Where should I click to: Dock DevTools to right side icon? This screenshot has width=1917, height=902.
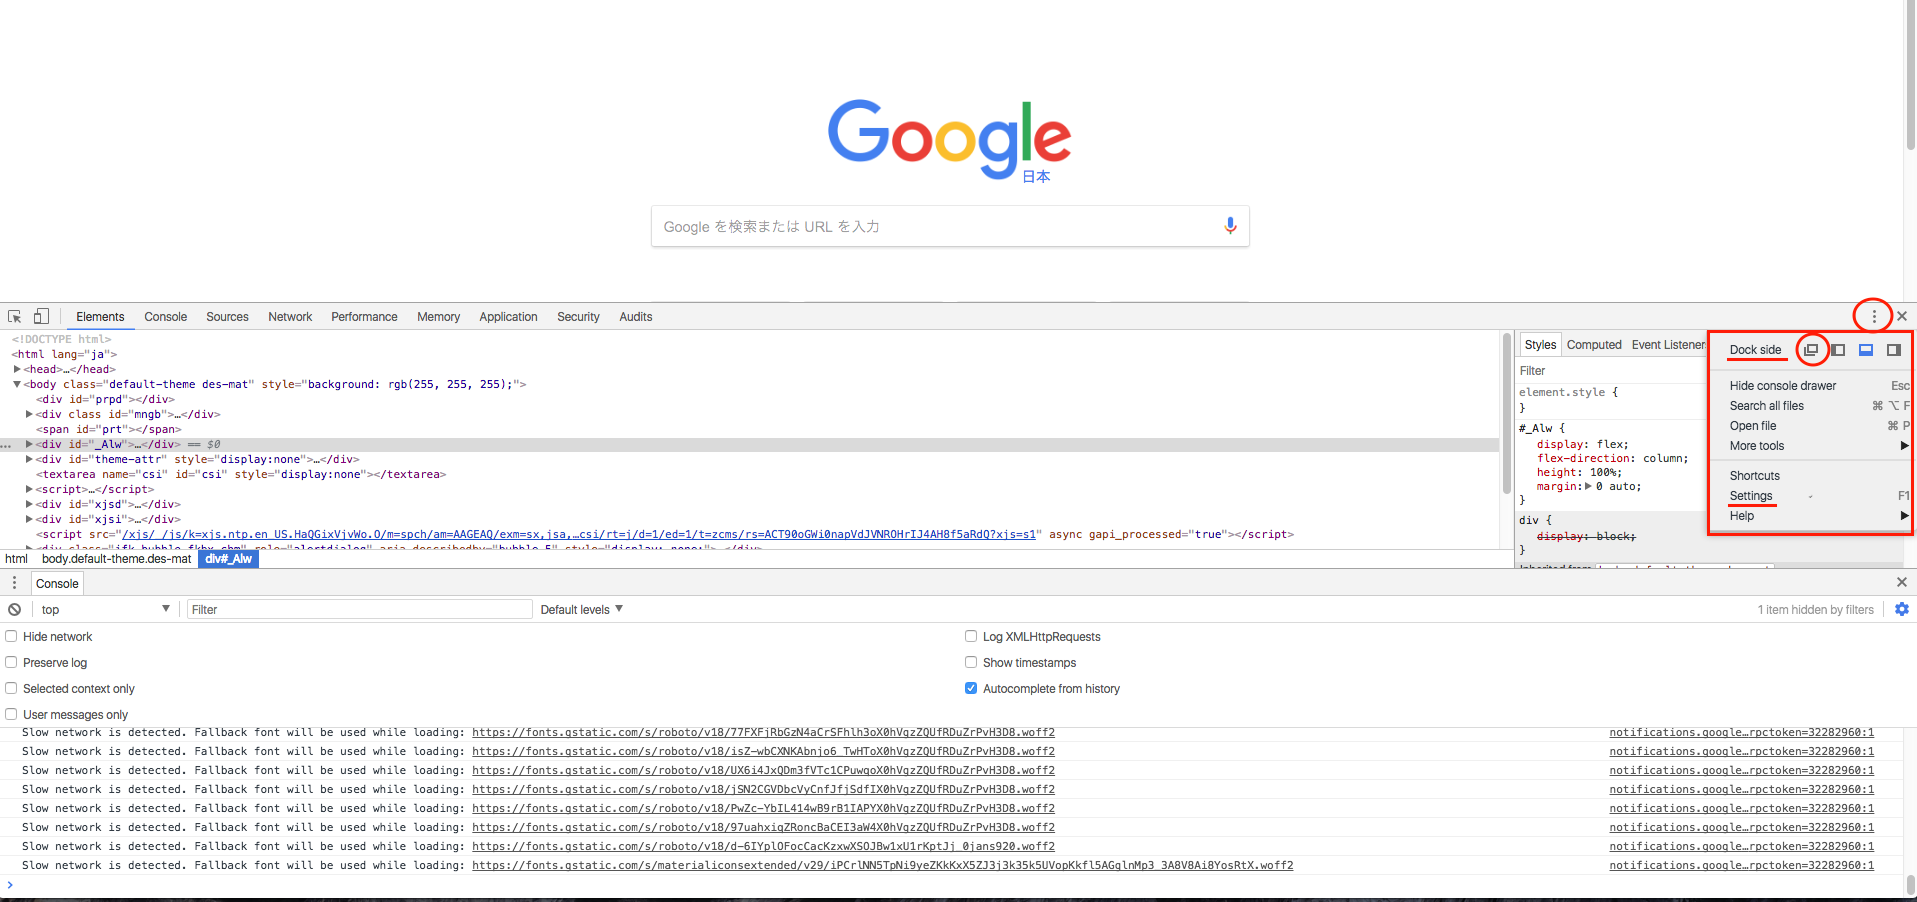(x=1894, y=350)
